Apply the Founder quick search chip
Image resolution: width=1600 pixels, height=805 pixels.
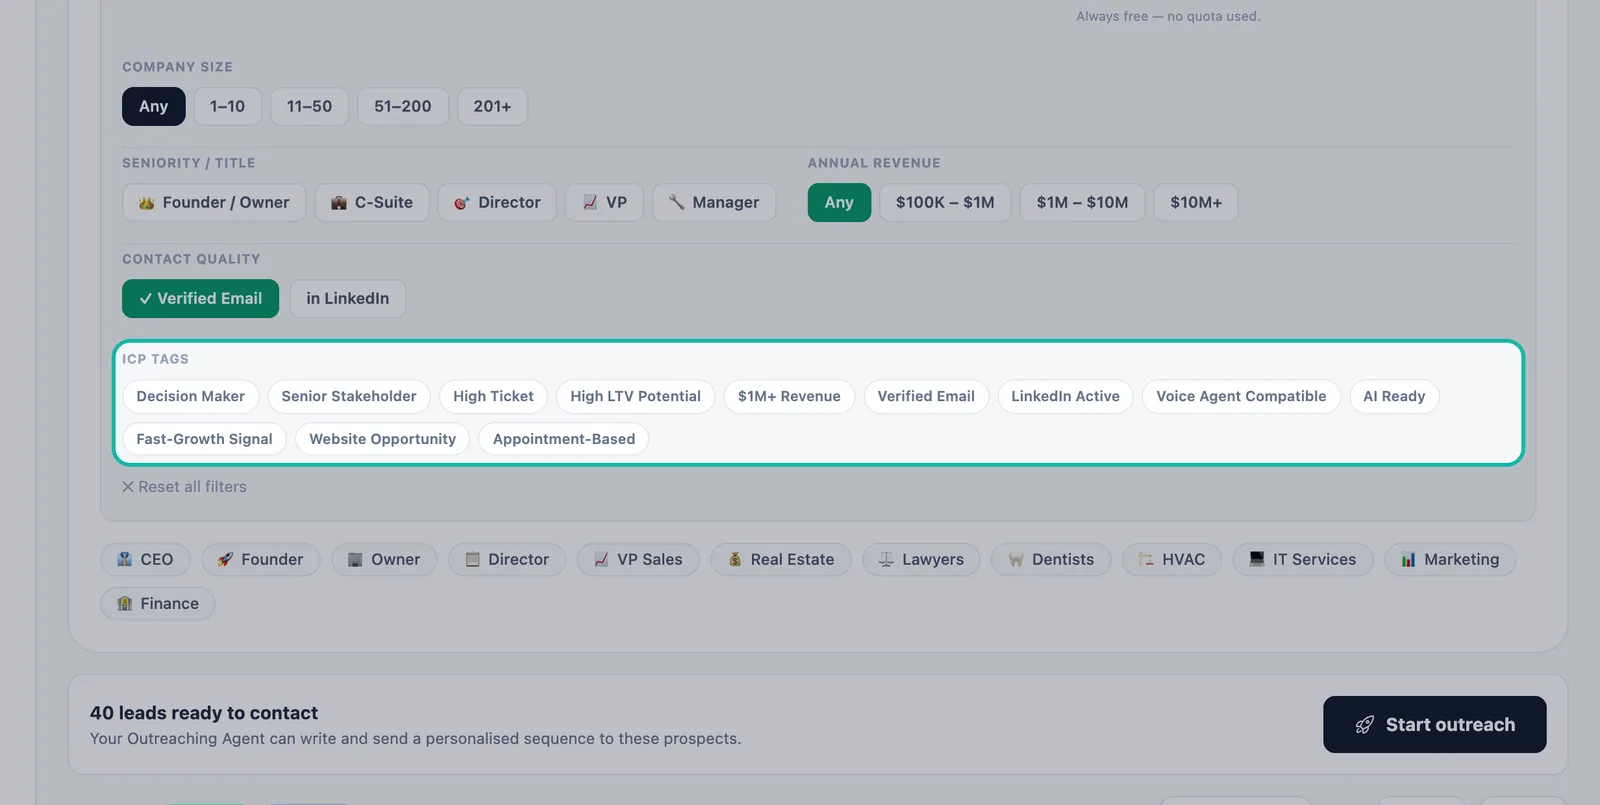coord(260,559)
